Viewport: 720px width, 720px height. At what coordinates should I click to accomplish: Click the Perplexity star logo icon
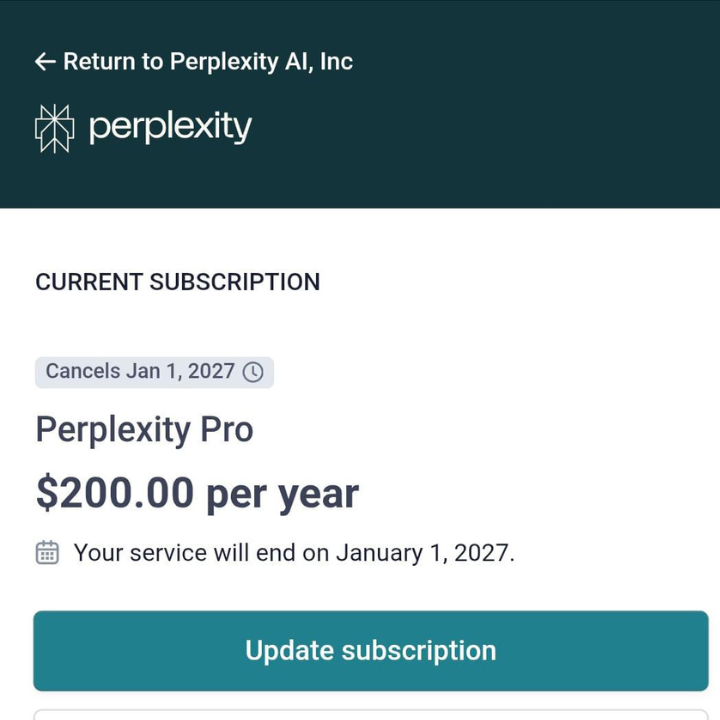click(55, 128)
